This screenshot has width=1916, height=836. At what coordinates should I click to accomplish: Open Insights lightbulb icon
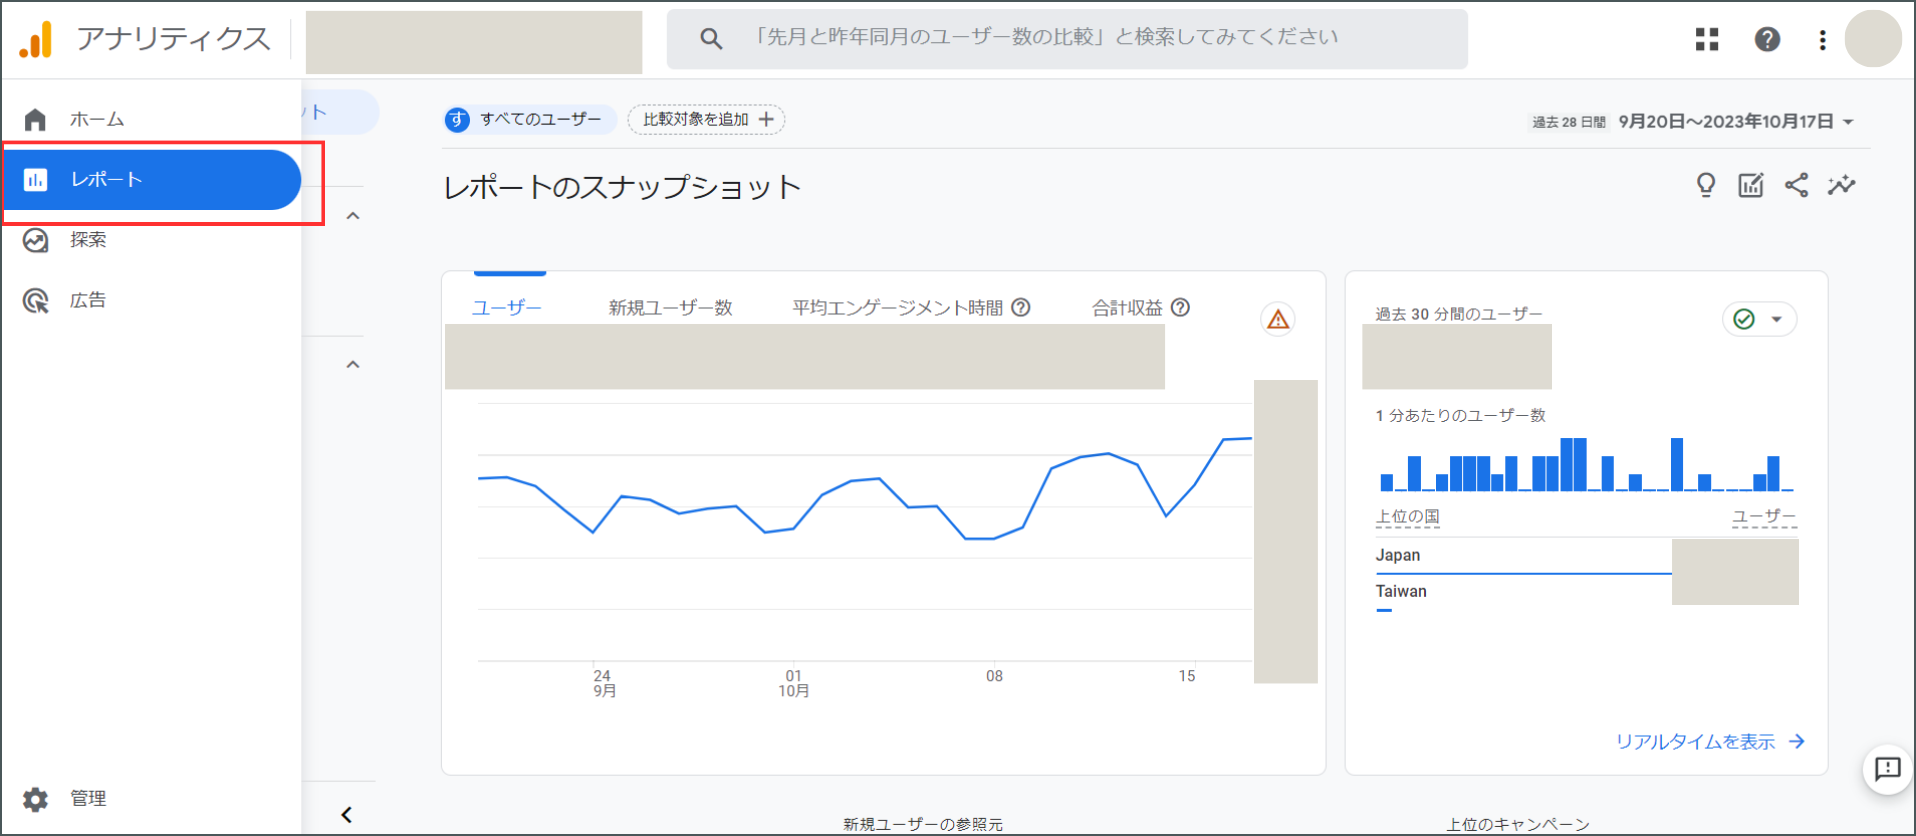pos(1706,185)
